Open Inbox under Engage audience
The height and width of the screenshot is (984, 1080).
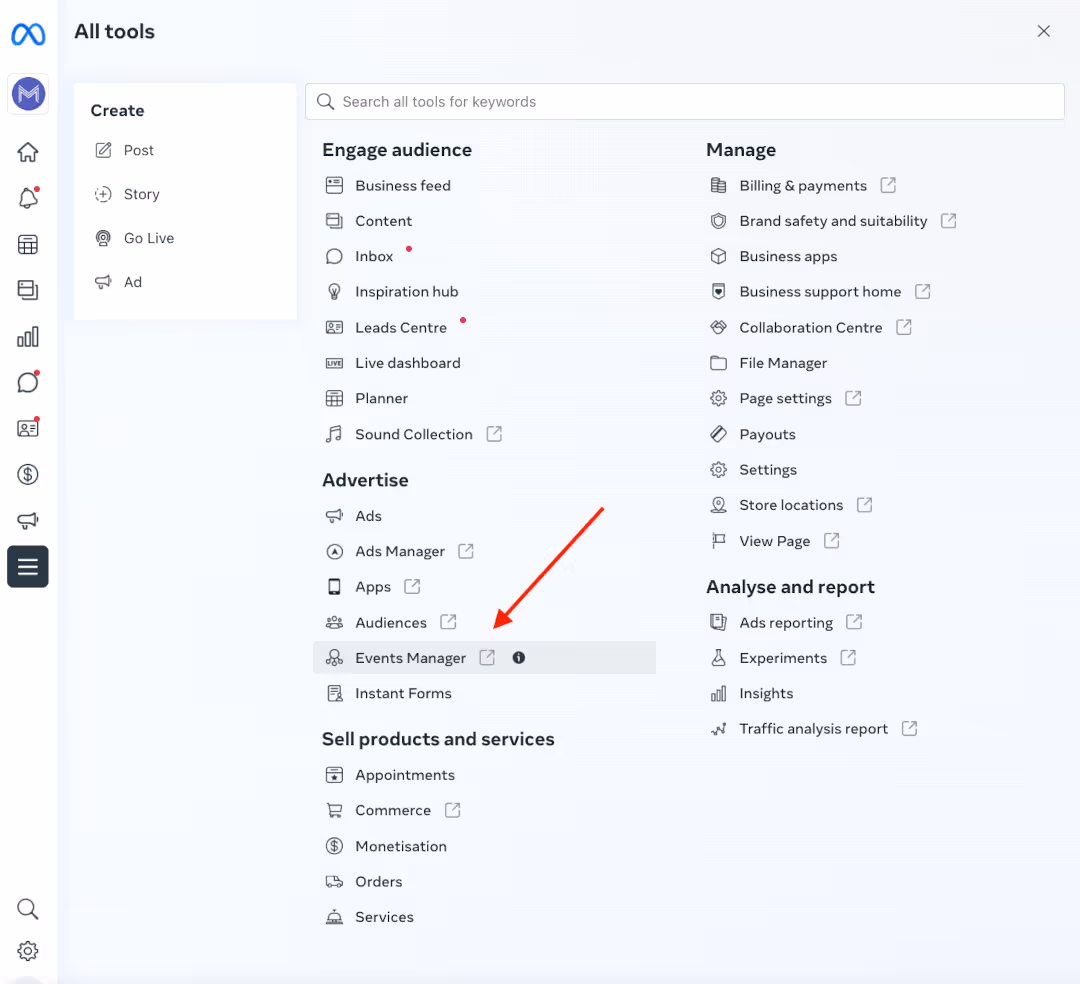click(x=359, y=256)
